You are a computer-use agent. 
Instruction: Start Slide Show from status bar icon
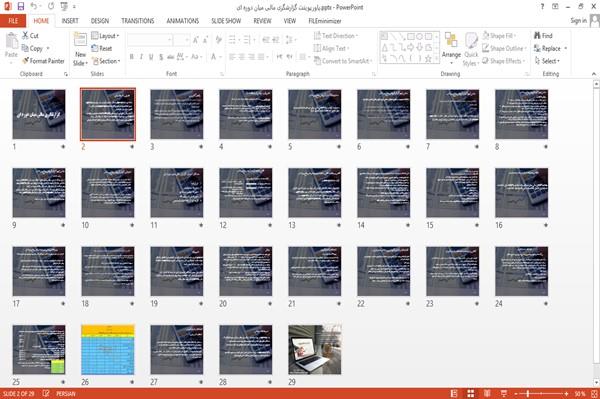pyautogui.click(x=504, y=394)
